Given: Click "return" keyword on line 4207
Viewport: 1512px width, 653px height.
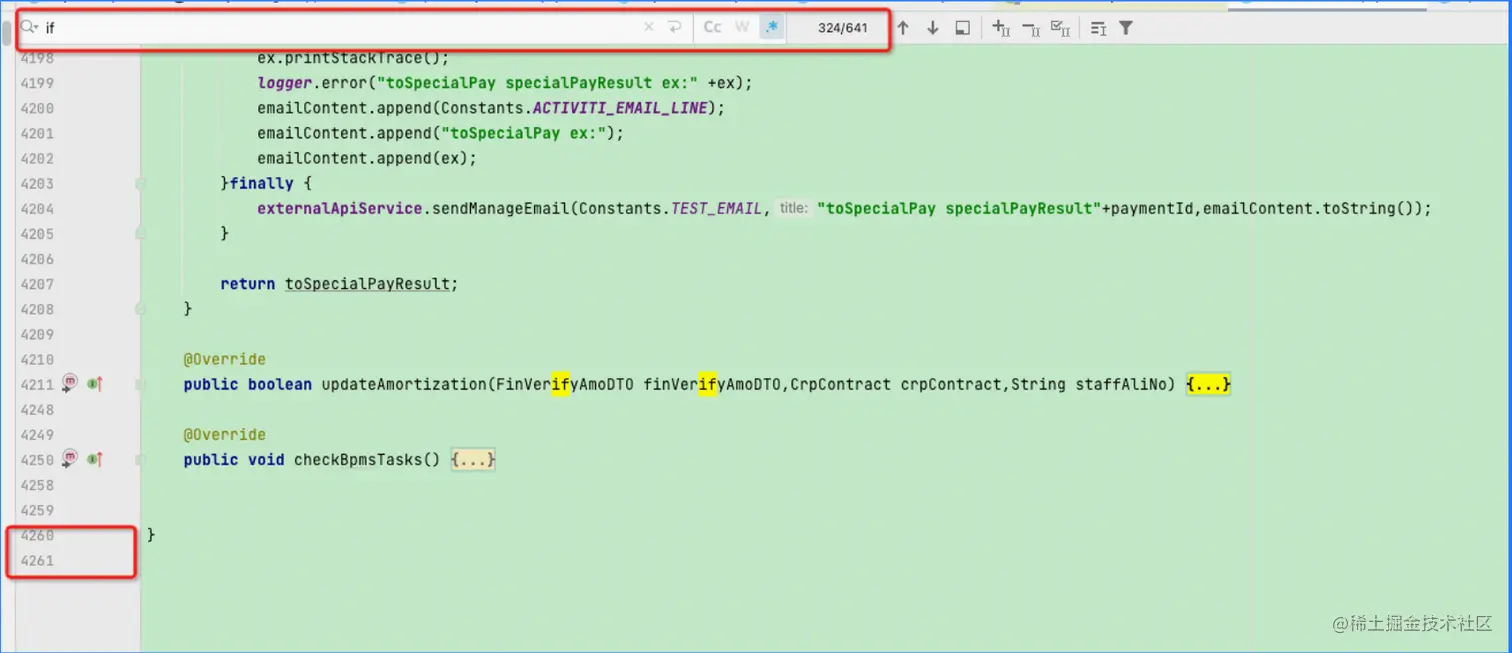Looking at the screenshot, I should click(247, 284).
